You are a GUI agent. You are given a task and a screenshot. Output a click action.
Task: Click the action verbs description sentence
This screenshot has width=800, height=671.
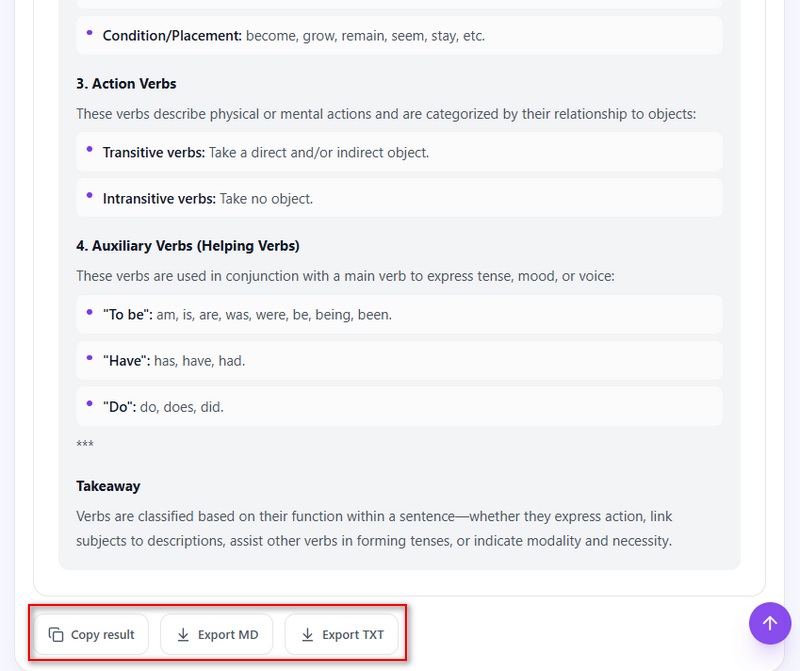coord(386,114)
